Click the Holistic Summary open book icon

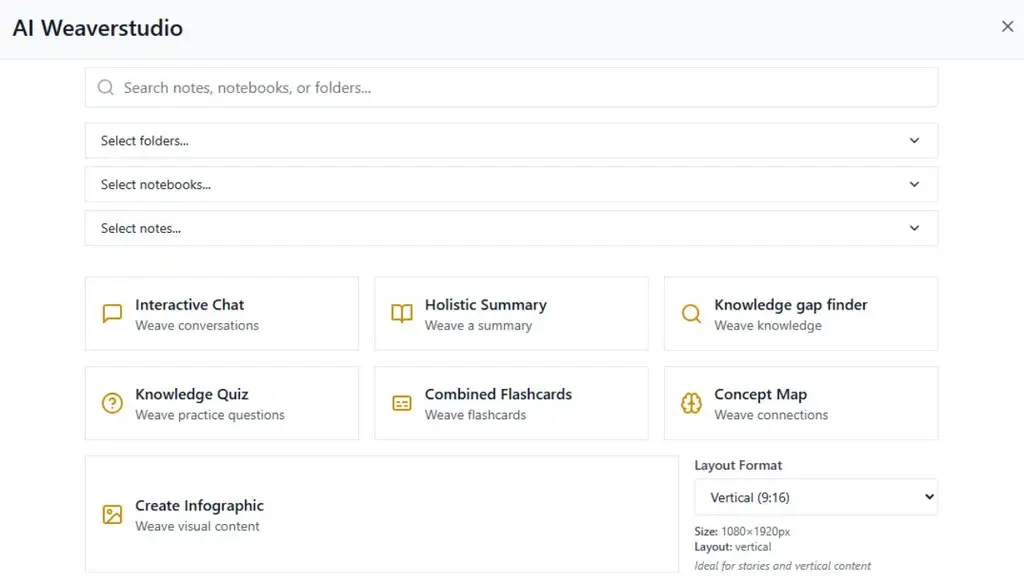coord(402,313)
